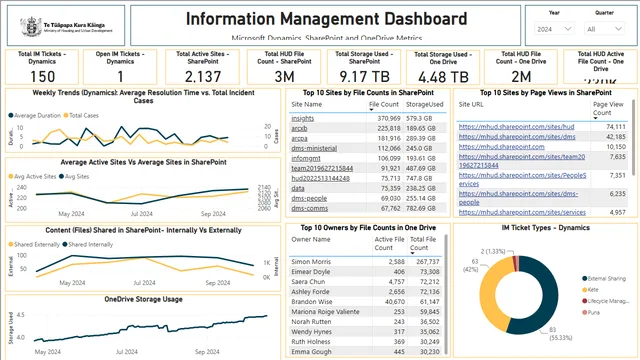Click the 74,111 page view value
Viewport: 640px width, 360px height.
[616, 127]
